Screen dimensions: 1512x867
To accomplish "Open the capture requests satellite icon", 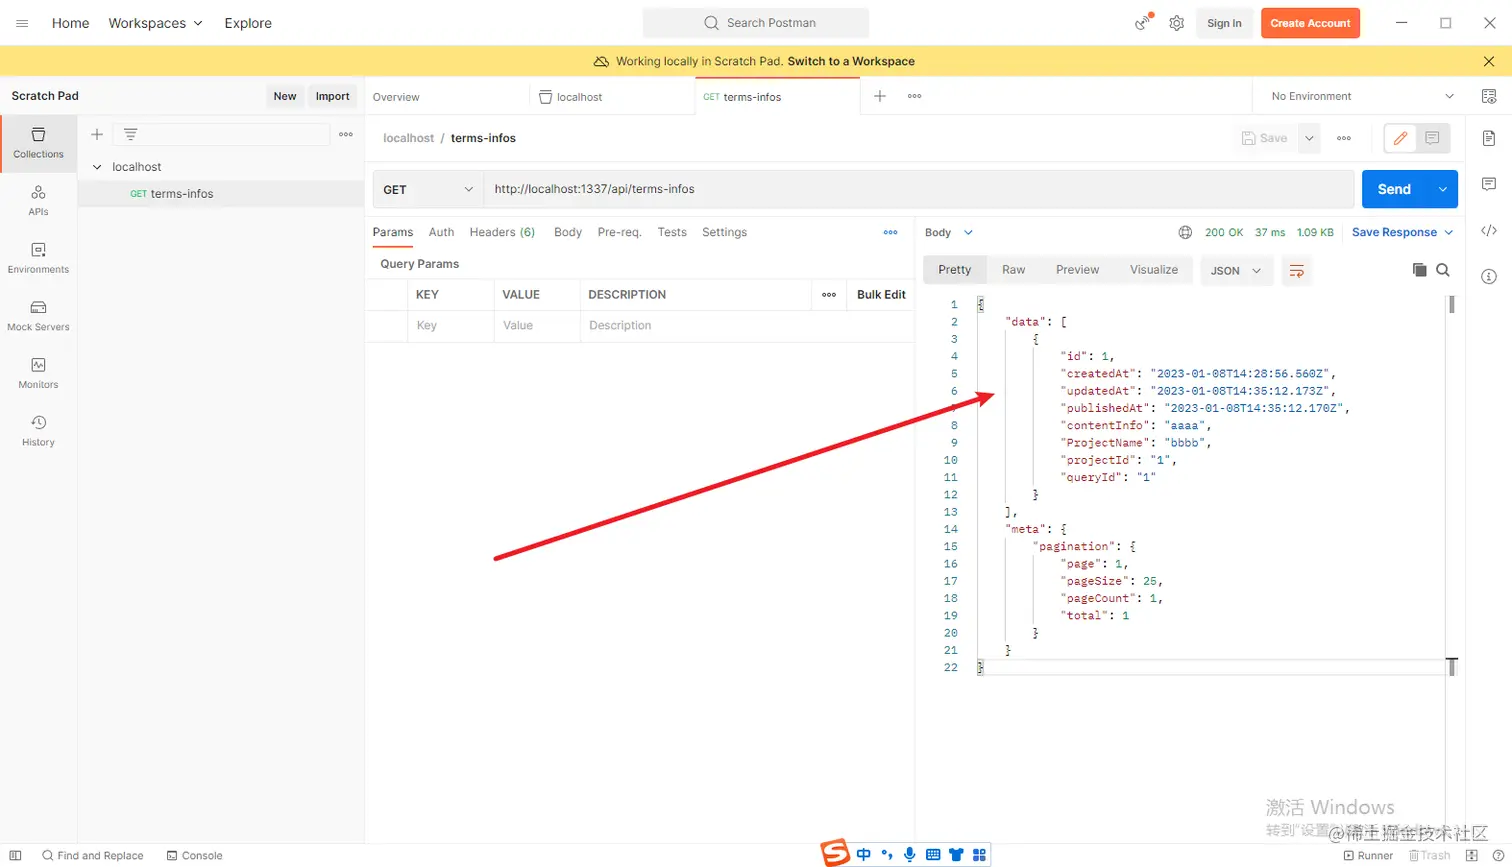I will pyautogui.click(x=1143, y=23).
